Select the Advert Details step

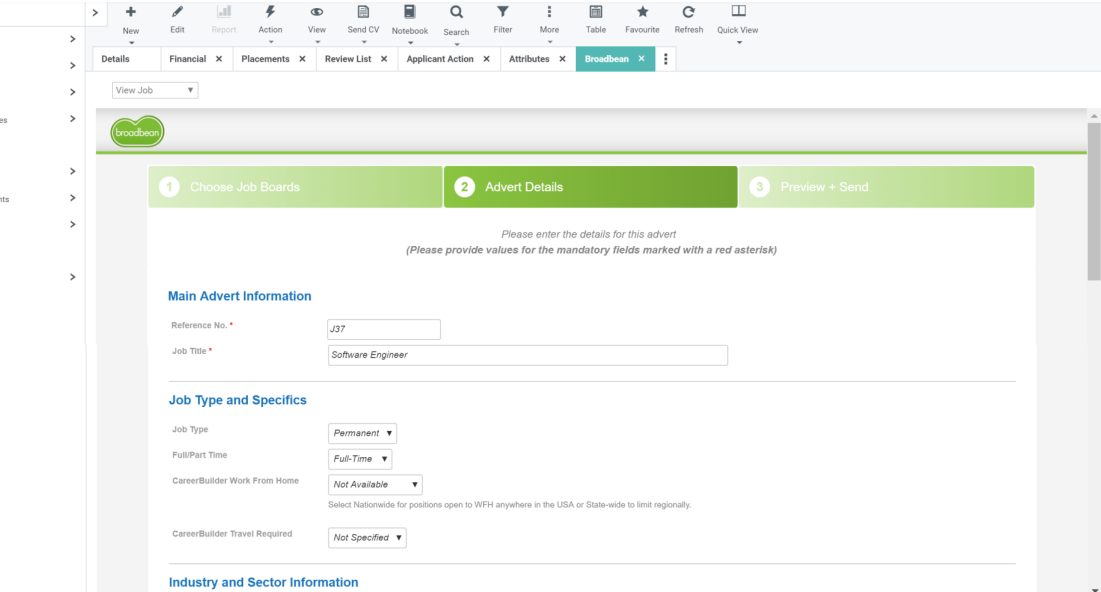click(591, 187)
